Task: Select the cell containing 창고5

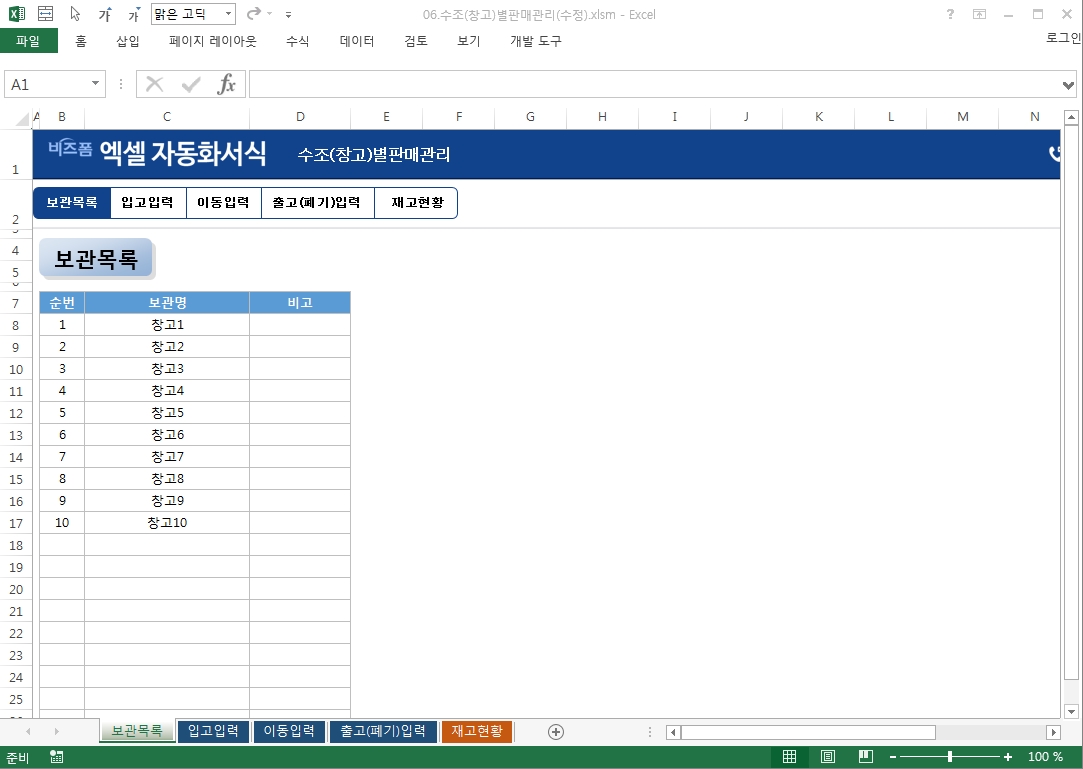Action: (167, 412)
